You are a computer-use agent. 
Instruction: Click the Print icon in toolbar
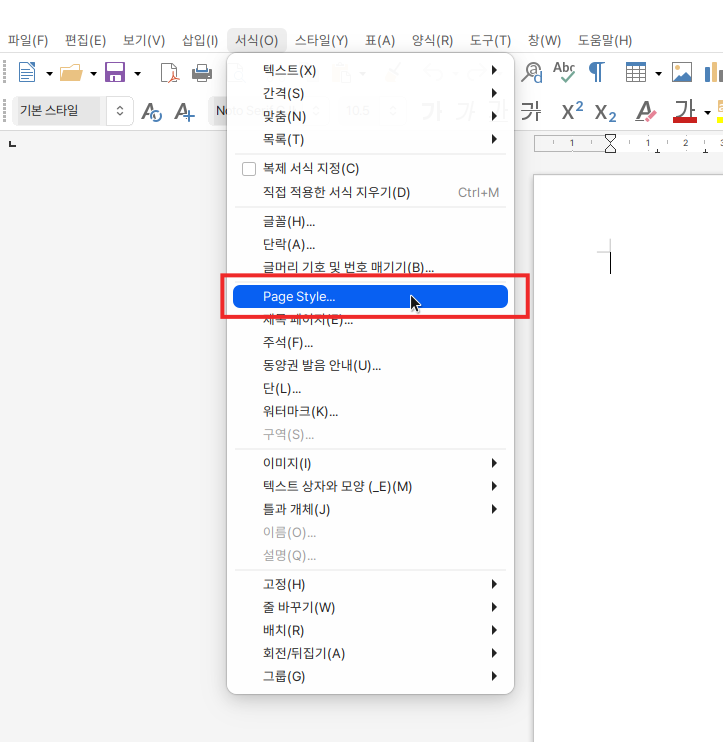(202, 73)
